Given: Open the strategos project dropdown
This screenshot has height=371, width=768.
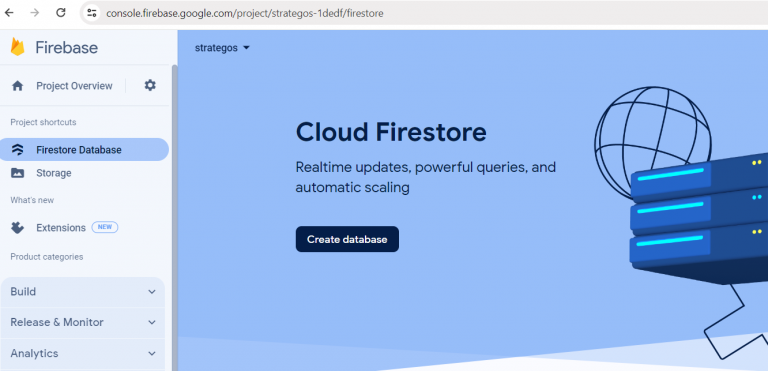Looking at the screenshot, I should 222,48.
